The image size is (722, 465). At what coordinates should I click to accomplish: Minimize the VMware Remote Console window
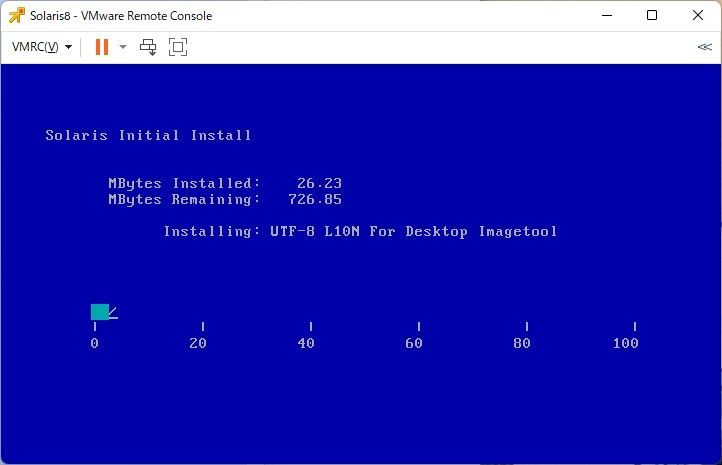tap(607, 15)
